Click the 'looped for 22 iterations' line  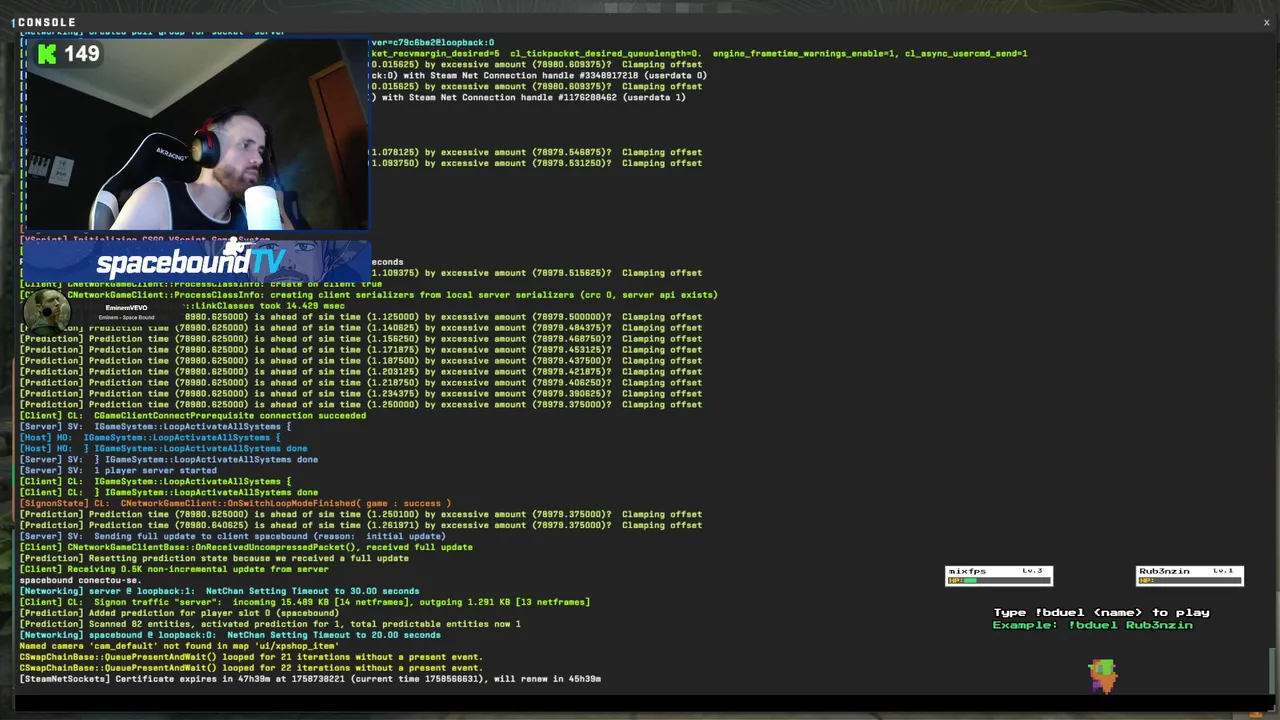[251, 668]
